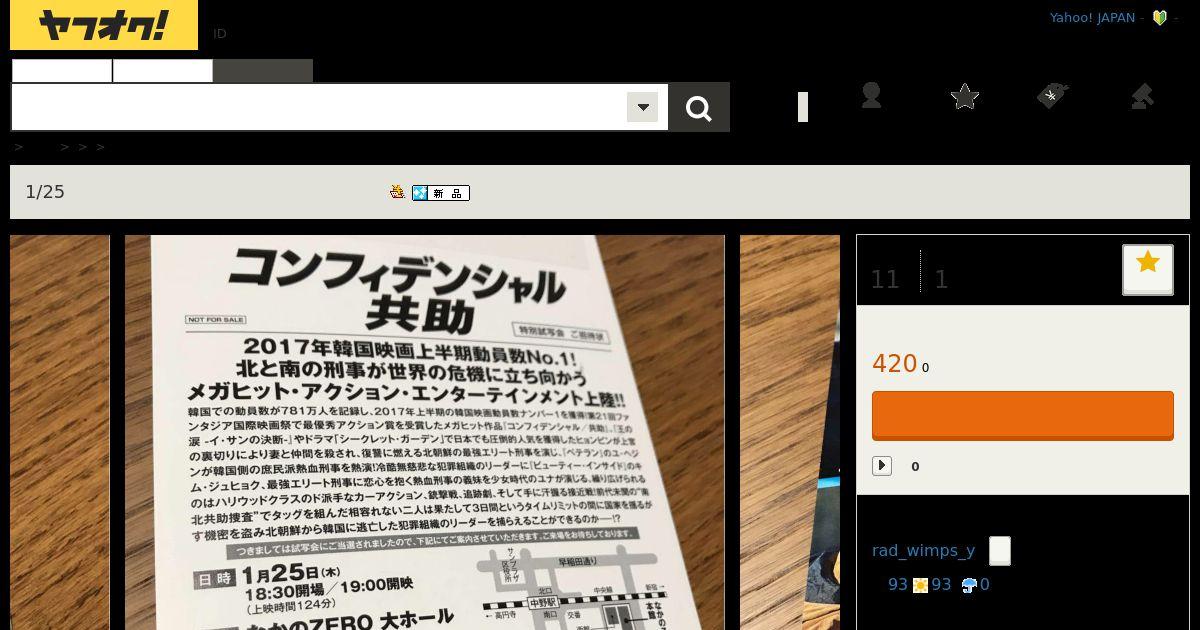Select the leftmost white search tab
1200x630 pixels.
point(62,70)
